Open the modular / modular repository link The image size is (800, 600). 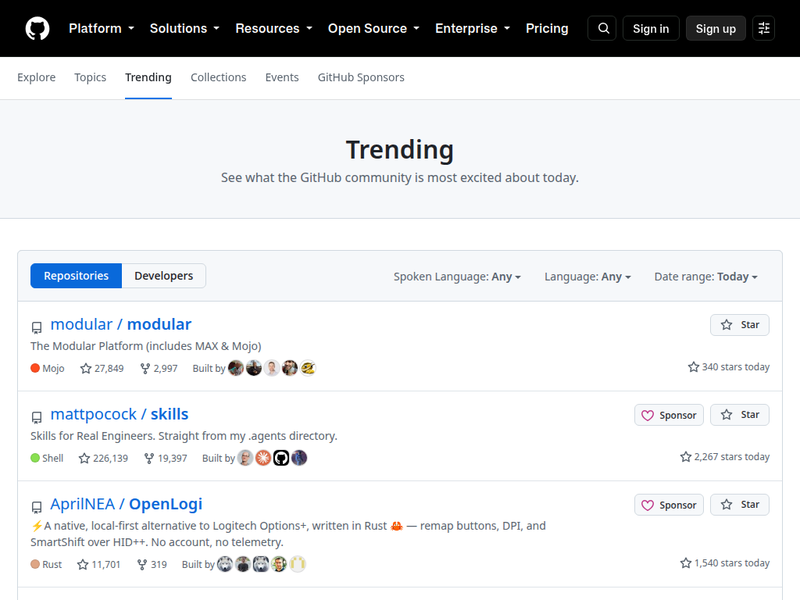(121, 324)
